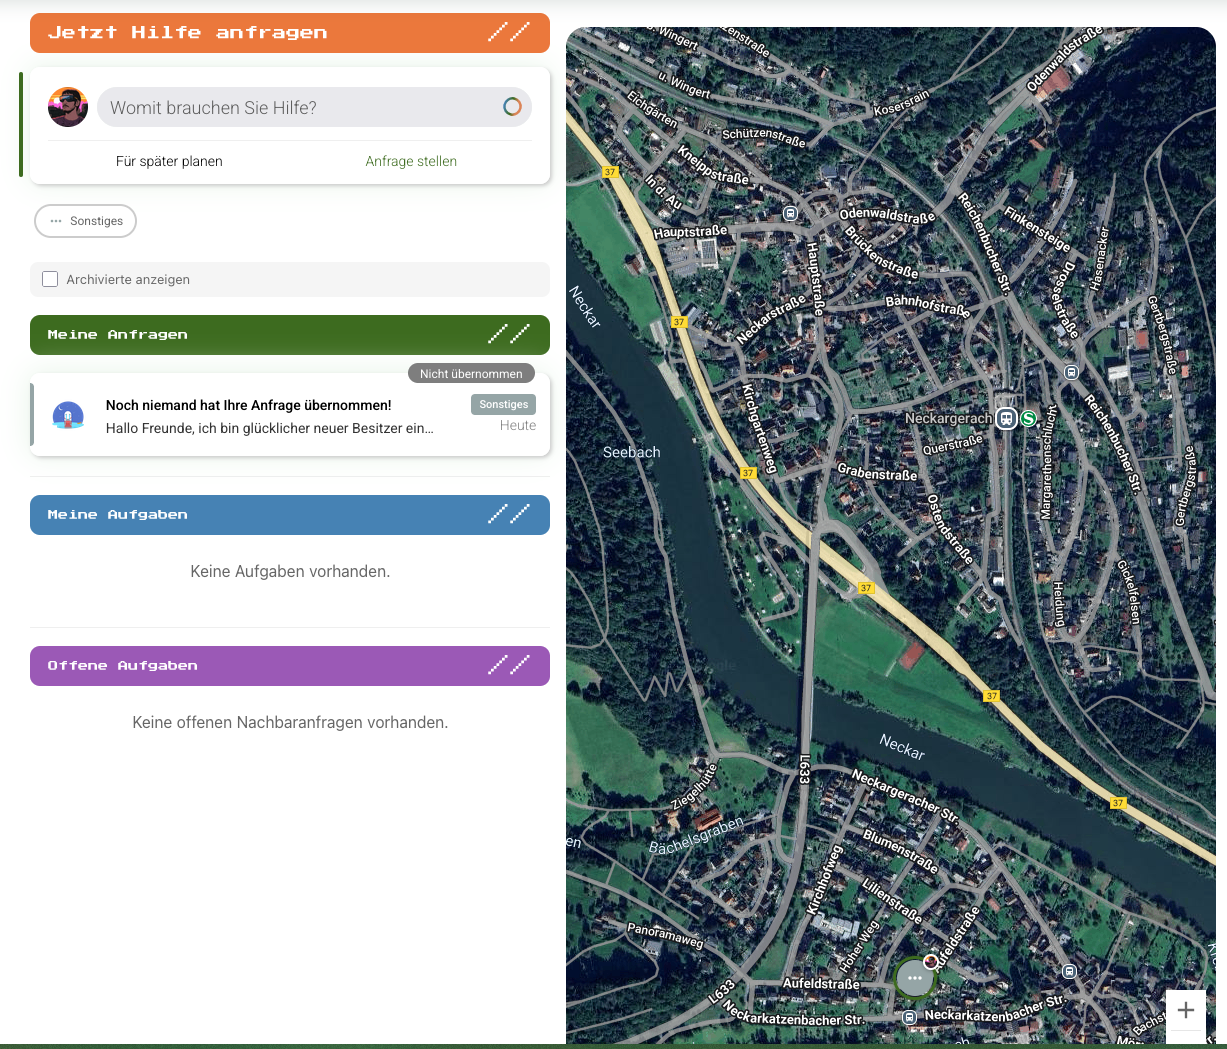Click the Anfrage stellen option
This screenshot has width=1227, height=1049.
[x=411, y=161]
